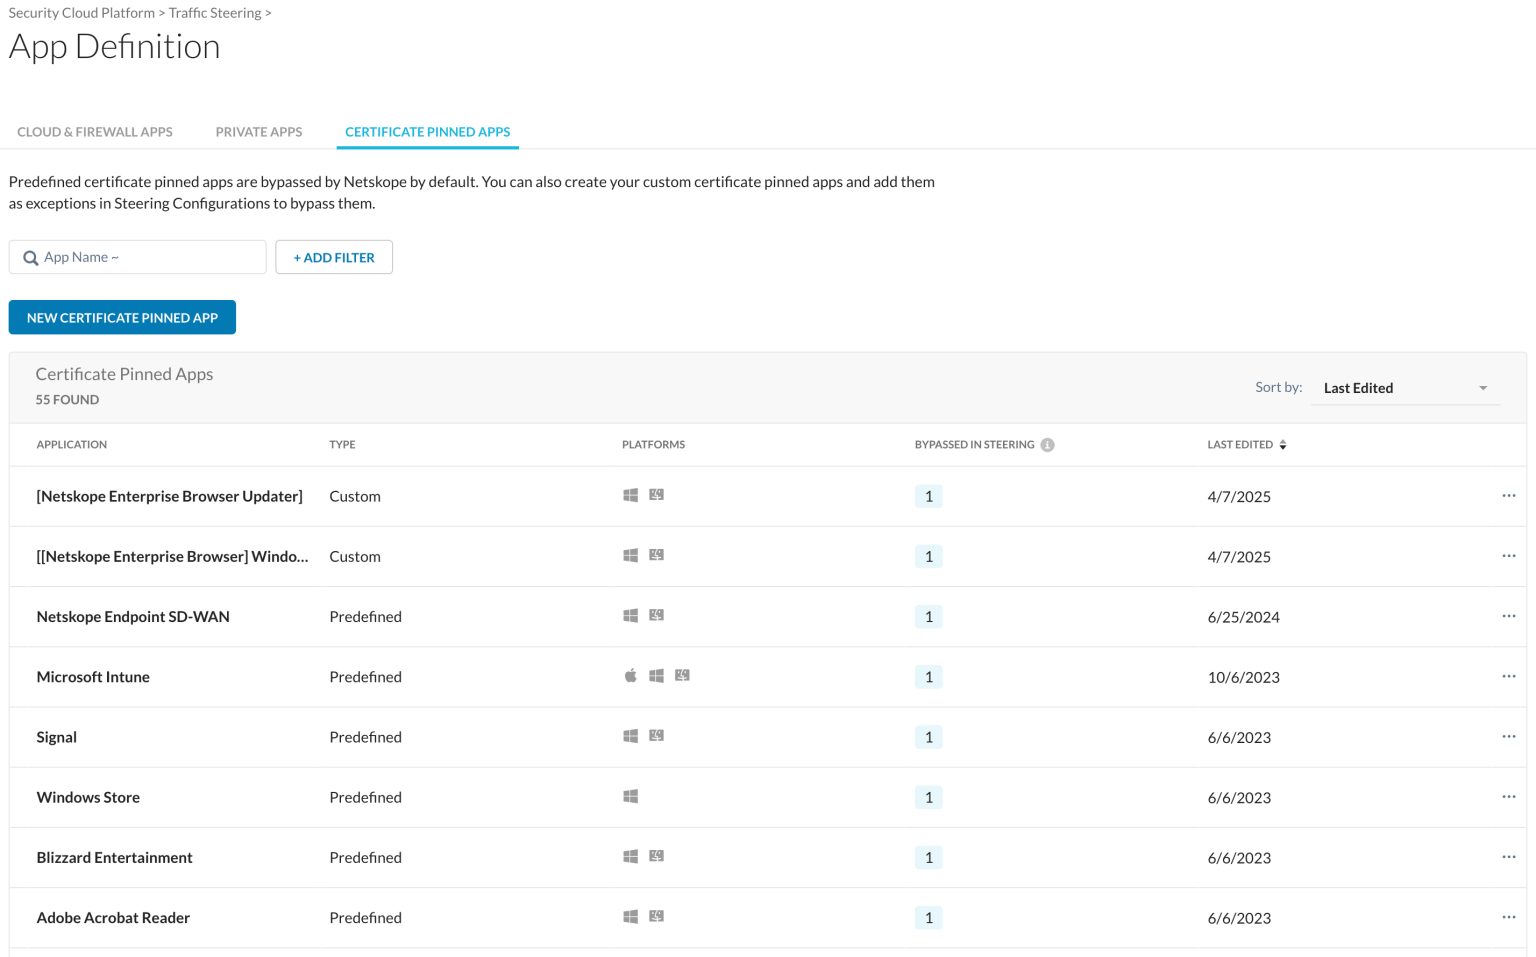
Task: Open the three-dot menu for Windows Store
Action: pyautogui.click(x=1508, y=797)
